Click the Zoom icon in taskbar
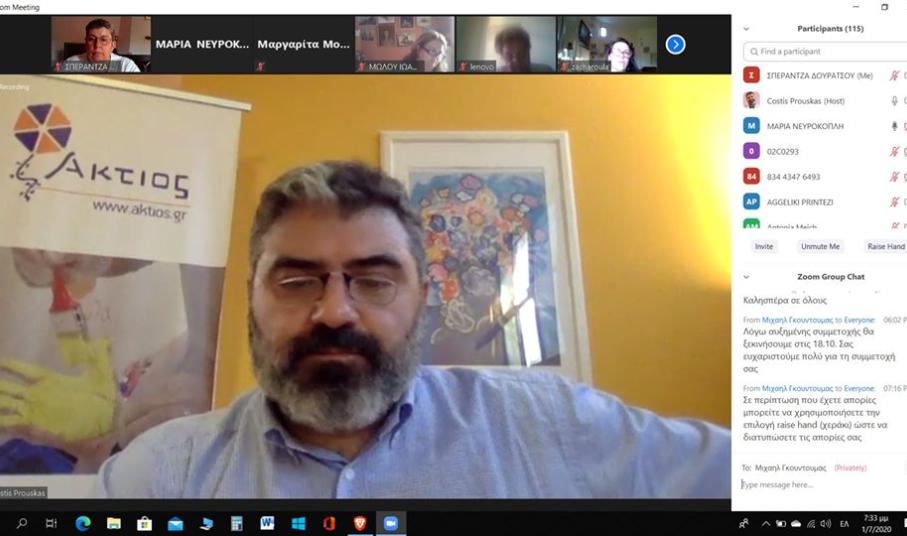Screen dimensions: 907x536 (x=390, y=523)
